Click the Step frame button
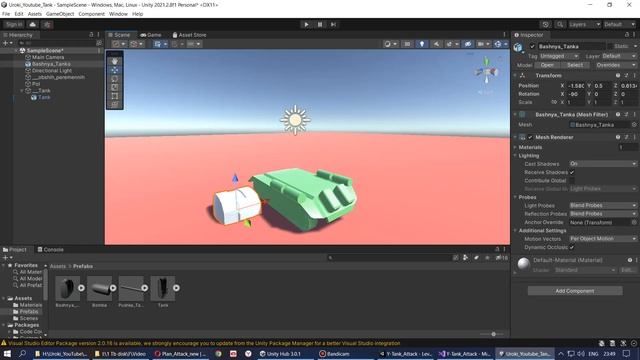Screen dimensions: 640x360 [x=333, y=24]
